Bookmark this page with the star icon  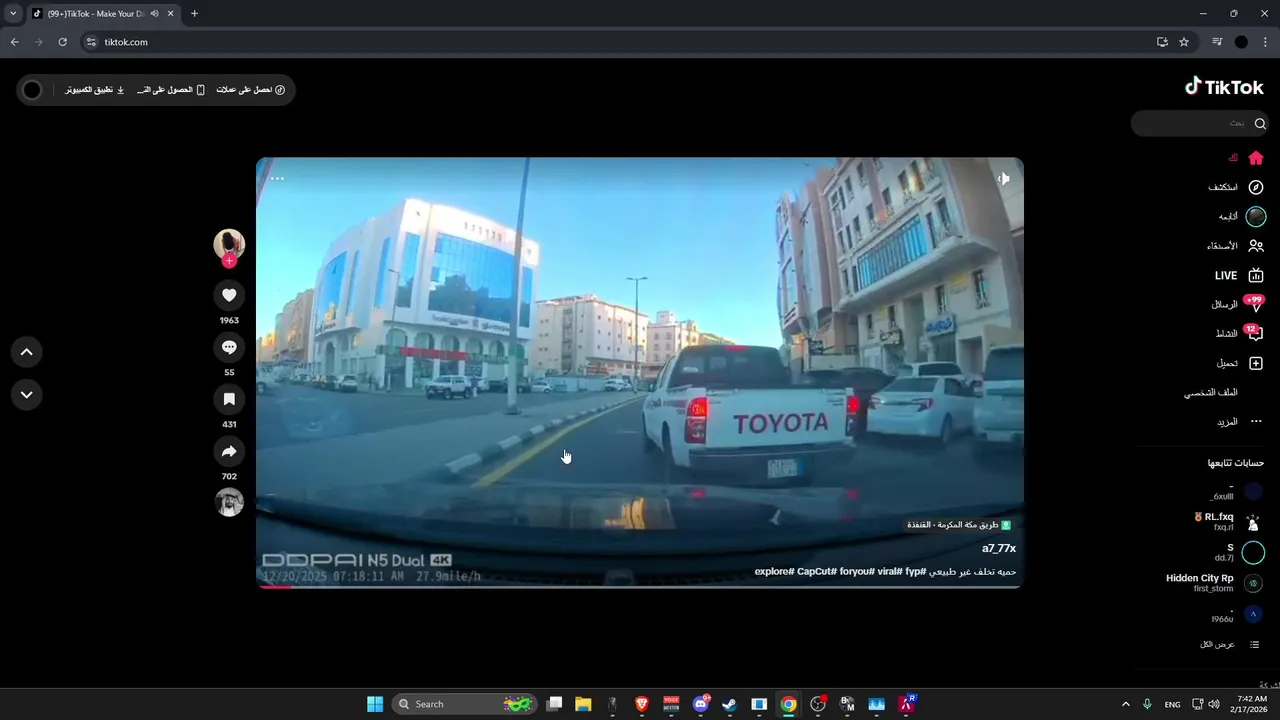(x=1184, y=42)
